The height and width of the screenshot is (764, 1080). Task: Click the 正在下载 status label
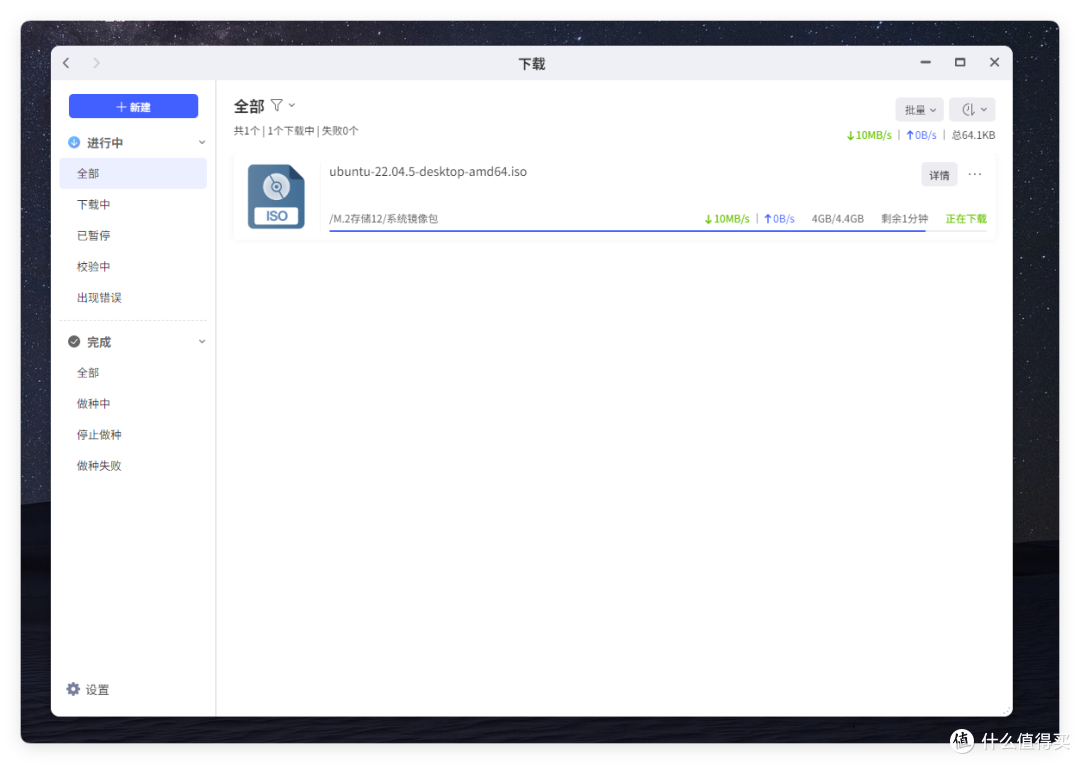pyautogui.click(x=965, y=218)
